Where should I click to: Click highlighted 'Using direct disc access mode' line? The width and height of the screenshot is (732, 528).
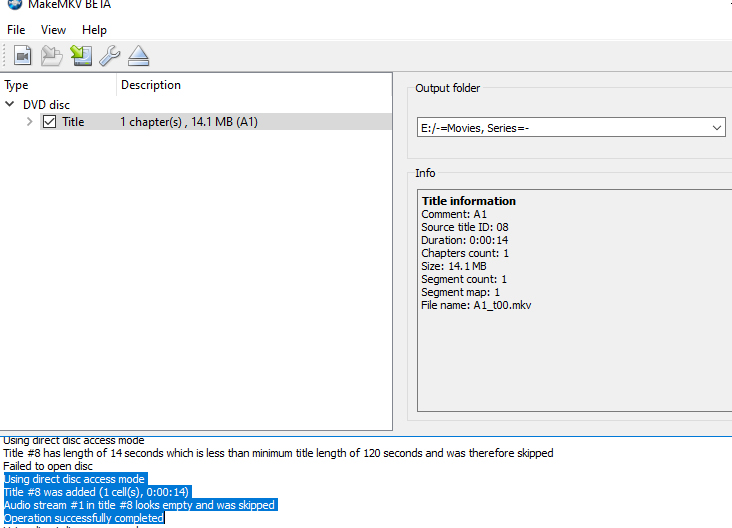tap(74, 479)
